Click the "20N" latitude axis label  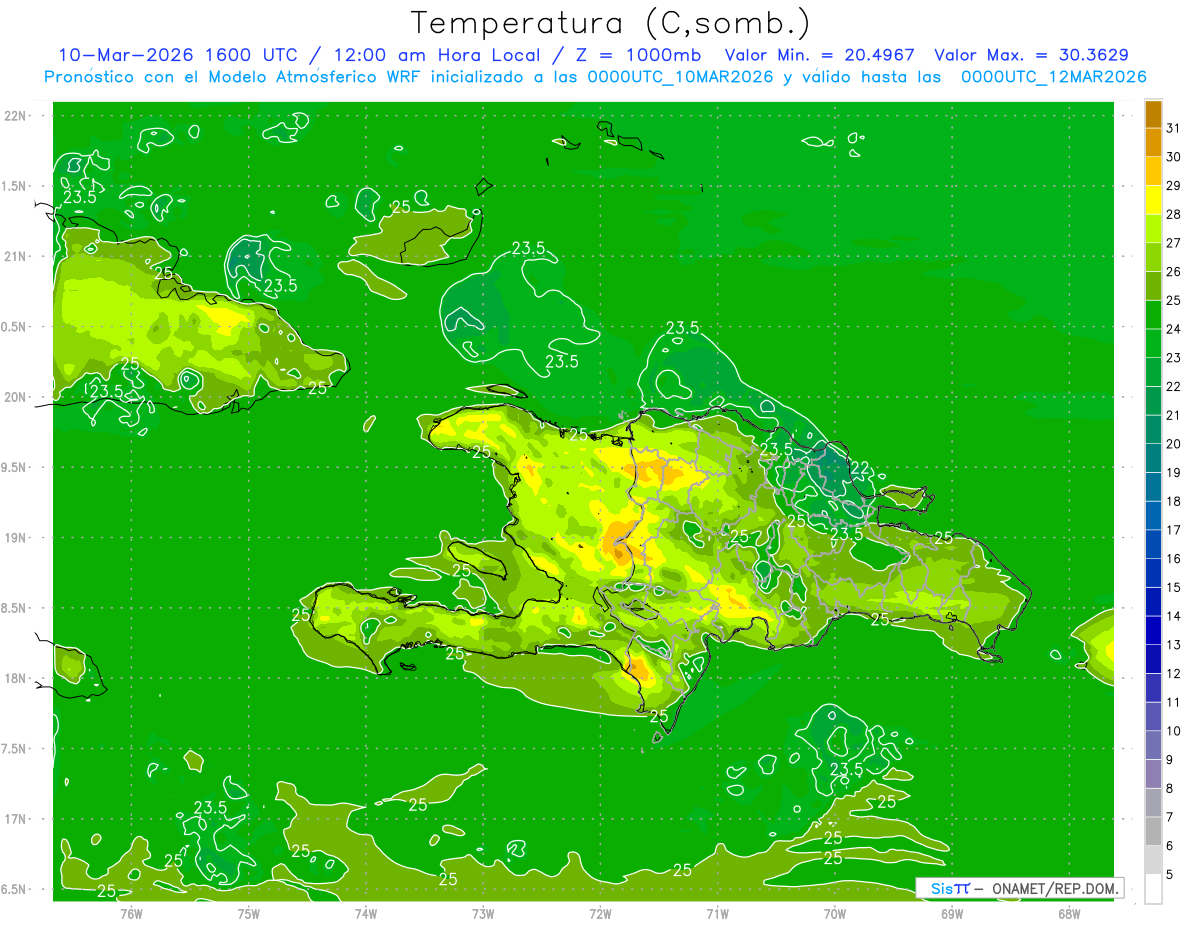click(15, 397)
